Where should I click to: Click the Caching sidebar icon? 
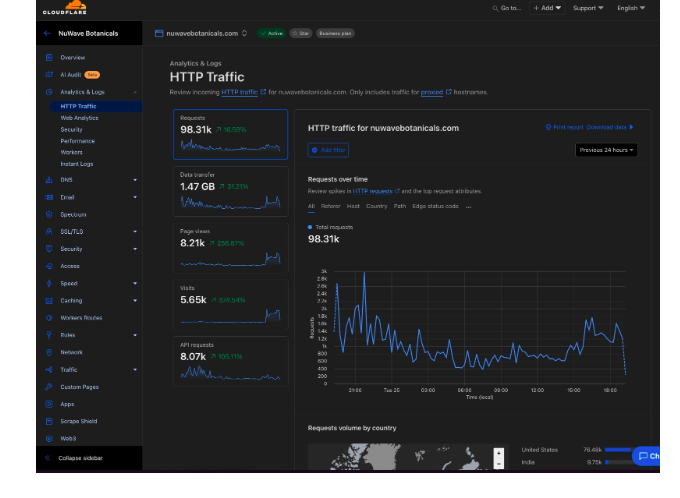coord(49,301)
